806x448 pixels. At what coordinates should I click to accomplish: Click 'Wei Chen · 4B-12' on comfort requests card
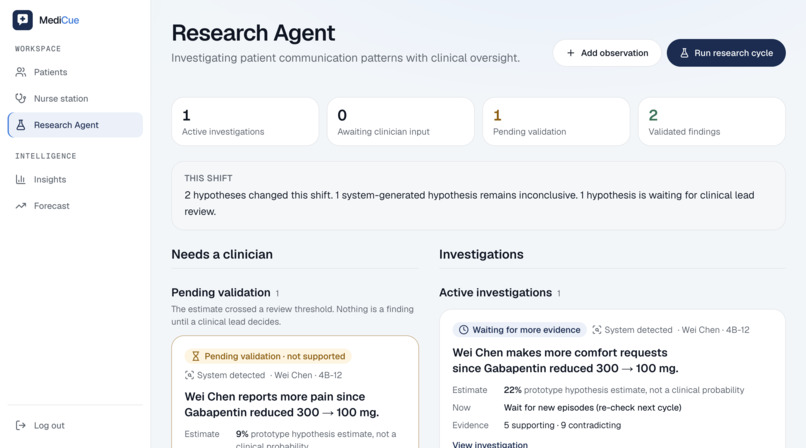pyautogui.click(x=716, y=330)
